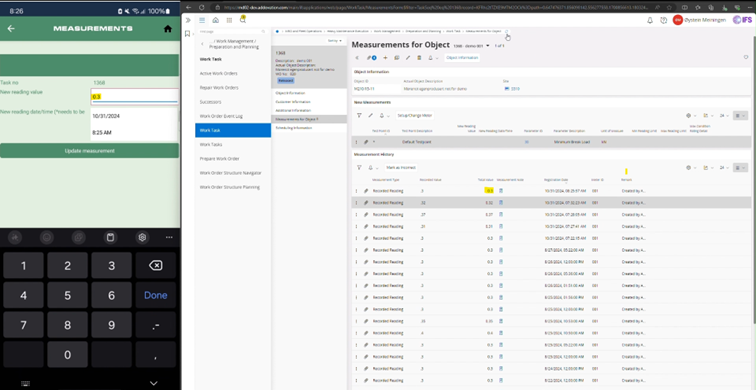The image size is (756, 390).
Task: Filter the Measurement History list
Action: coord(359,168)
